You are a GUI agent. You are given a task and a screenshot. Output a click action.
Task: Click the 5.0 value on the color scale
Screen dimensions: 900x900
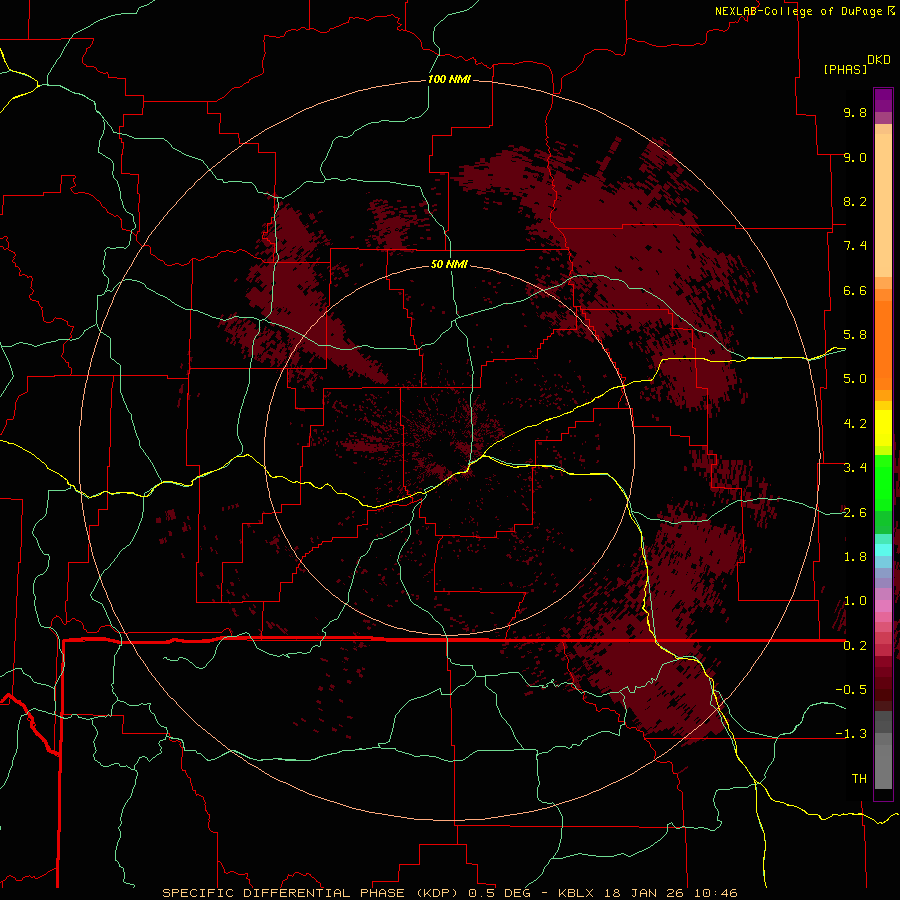(855, 379)
